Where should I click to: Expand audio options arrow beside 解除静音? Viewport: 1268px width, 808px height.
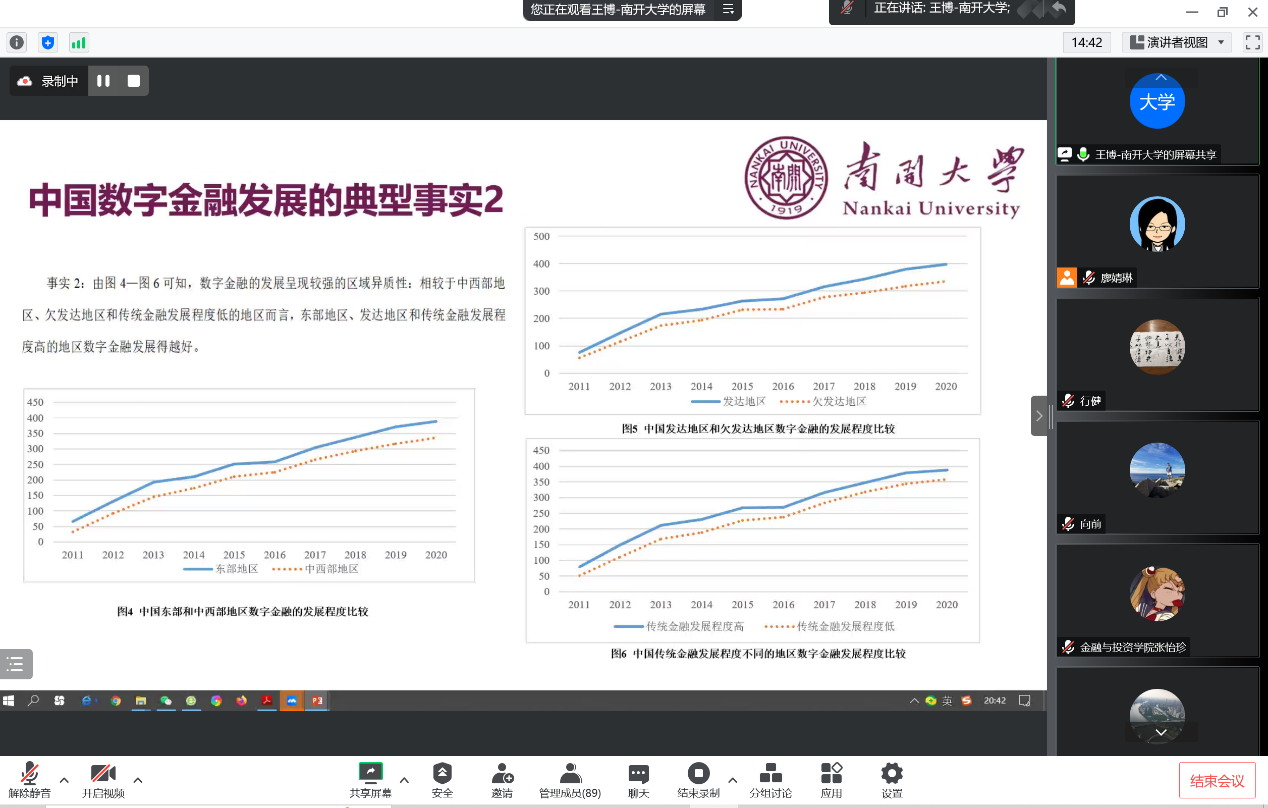(x=64, y=780)
